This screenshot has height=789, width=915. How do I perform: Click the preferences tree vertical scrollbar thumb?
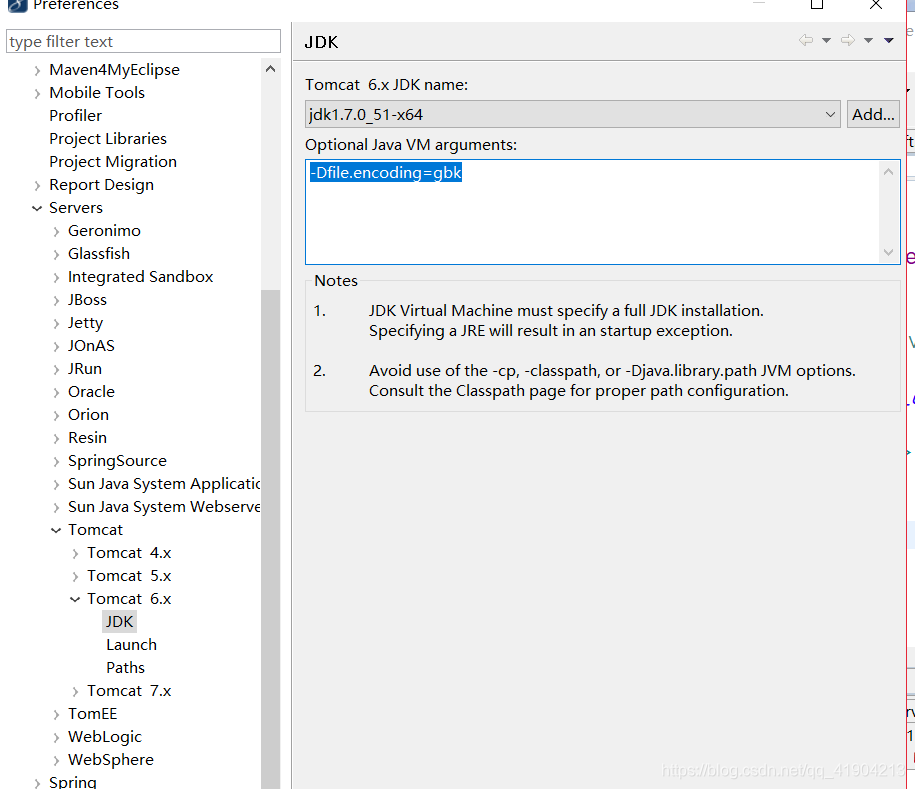click(271, 539)
